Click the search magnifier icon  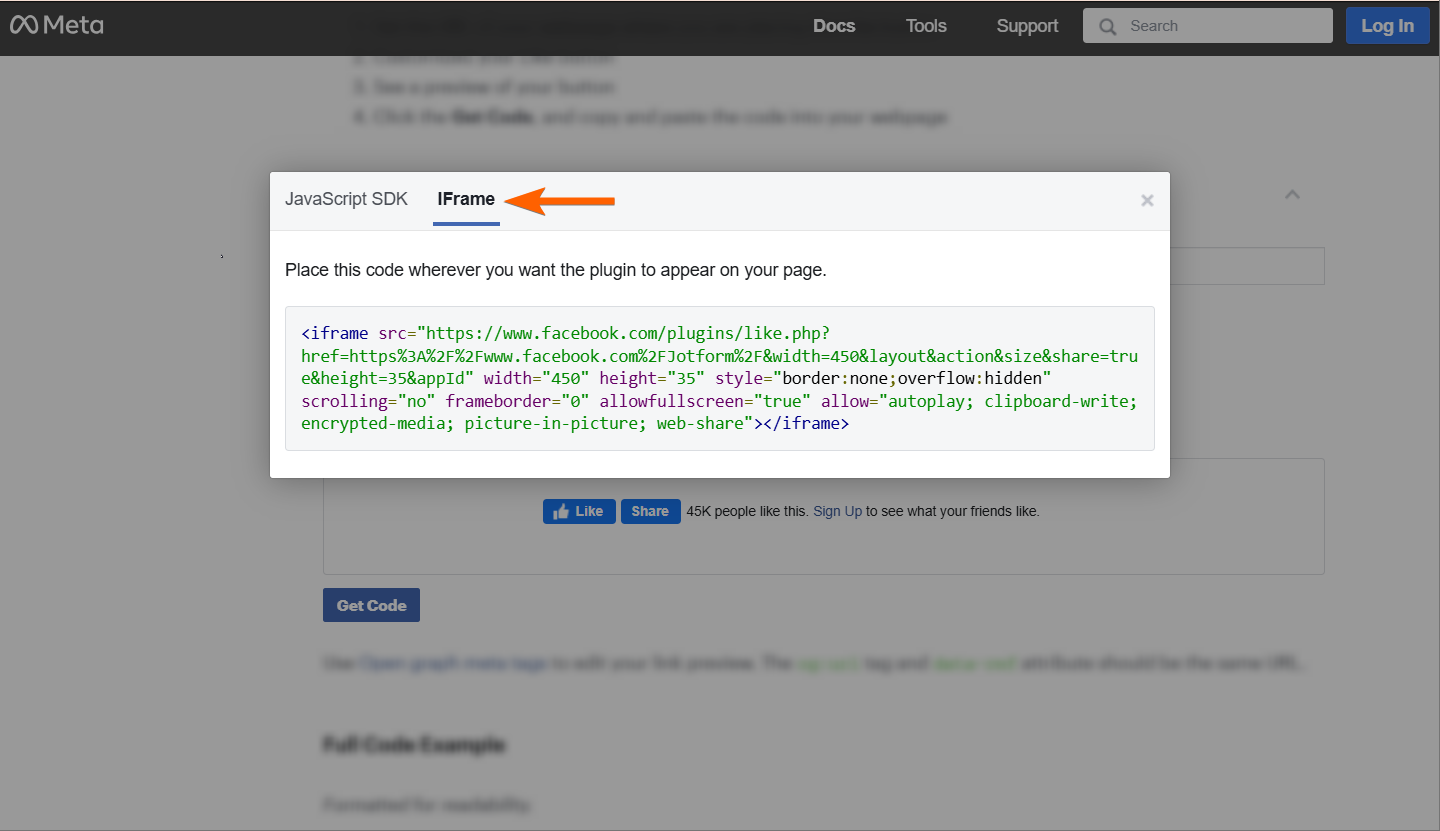(x=1107, y=25)
